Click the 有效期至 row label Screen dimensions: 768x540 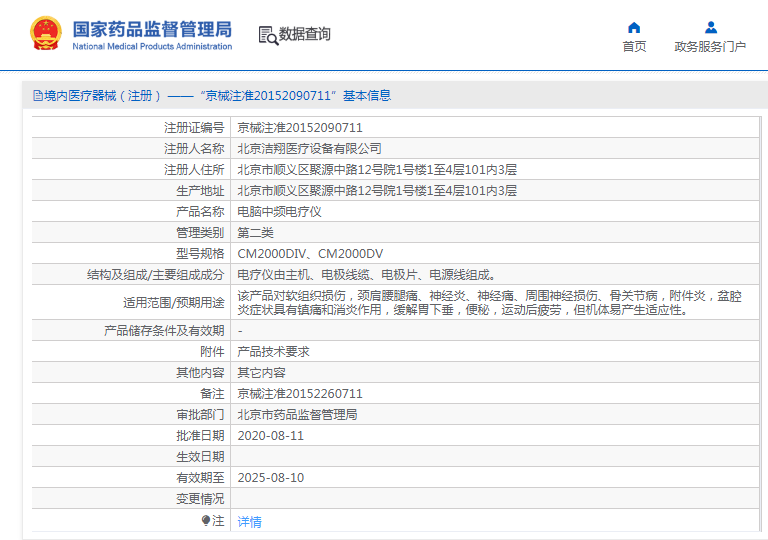(200, 478)
